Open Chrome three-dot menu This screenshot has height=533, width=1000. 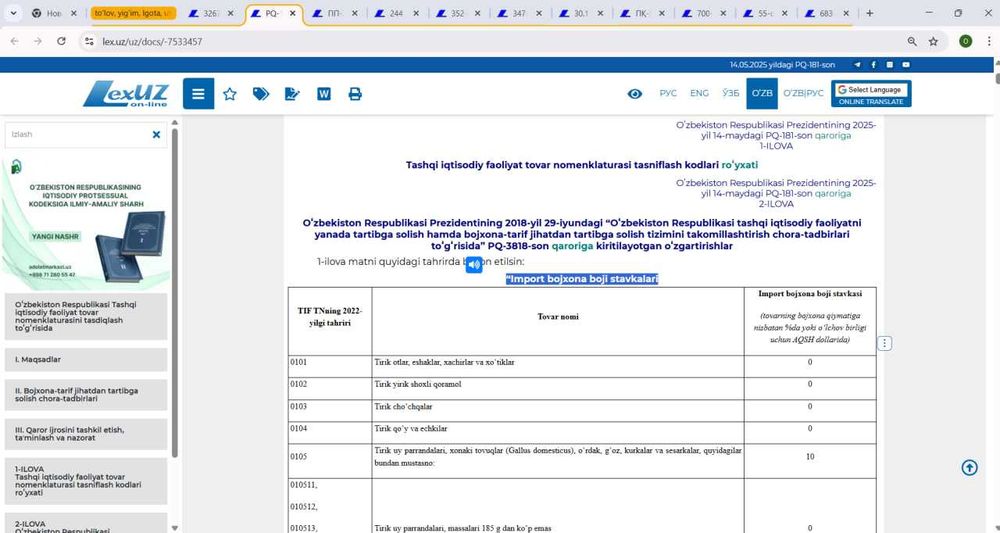pyautogui.click(x=987, y=41)
